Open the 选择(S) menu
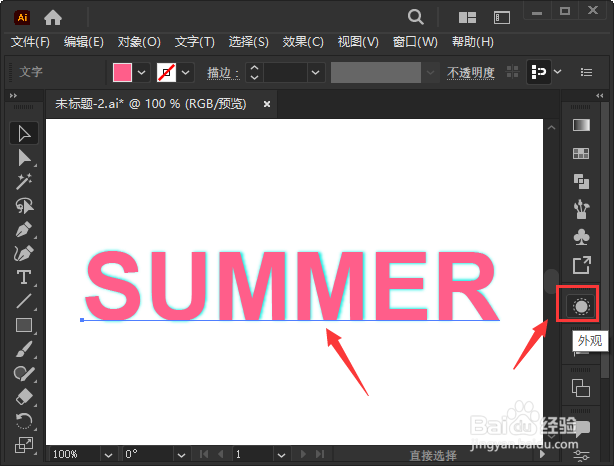Screen dimensions: 614x466 (x=249, y=42)
